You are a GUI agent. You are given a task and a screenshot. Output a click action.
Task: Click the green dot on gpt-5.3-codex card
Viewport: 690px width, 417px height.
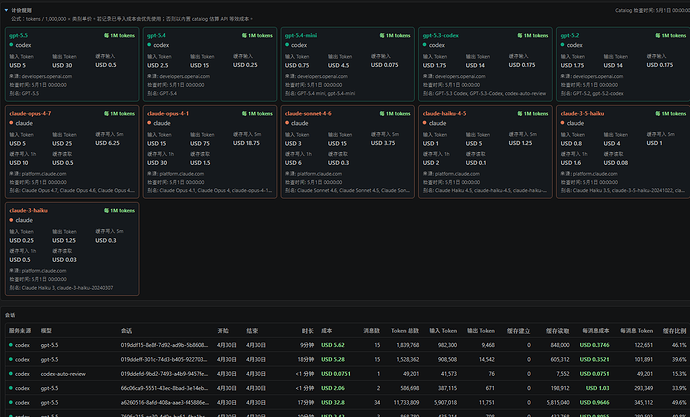[x=425, y=45]
